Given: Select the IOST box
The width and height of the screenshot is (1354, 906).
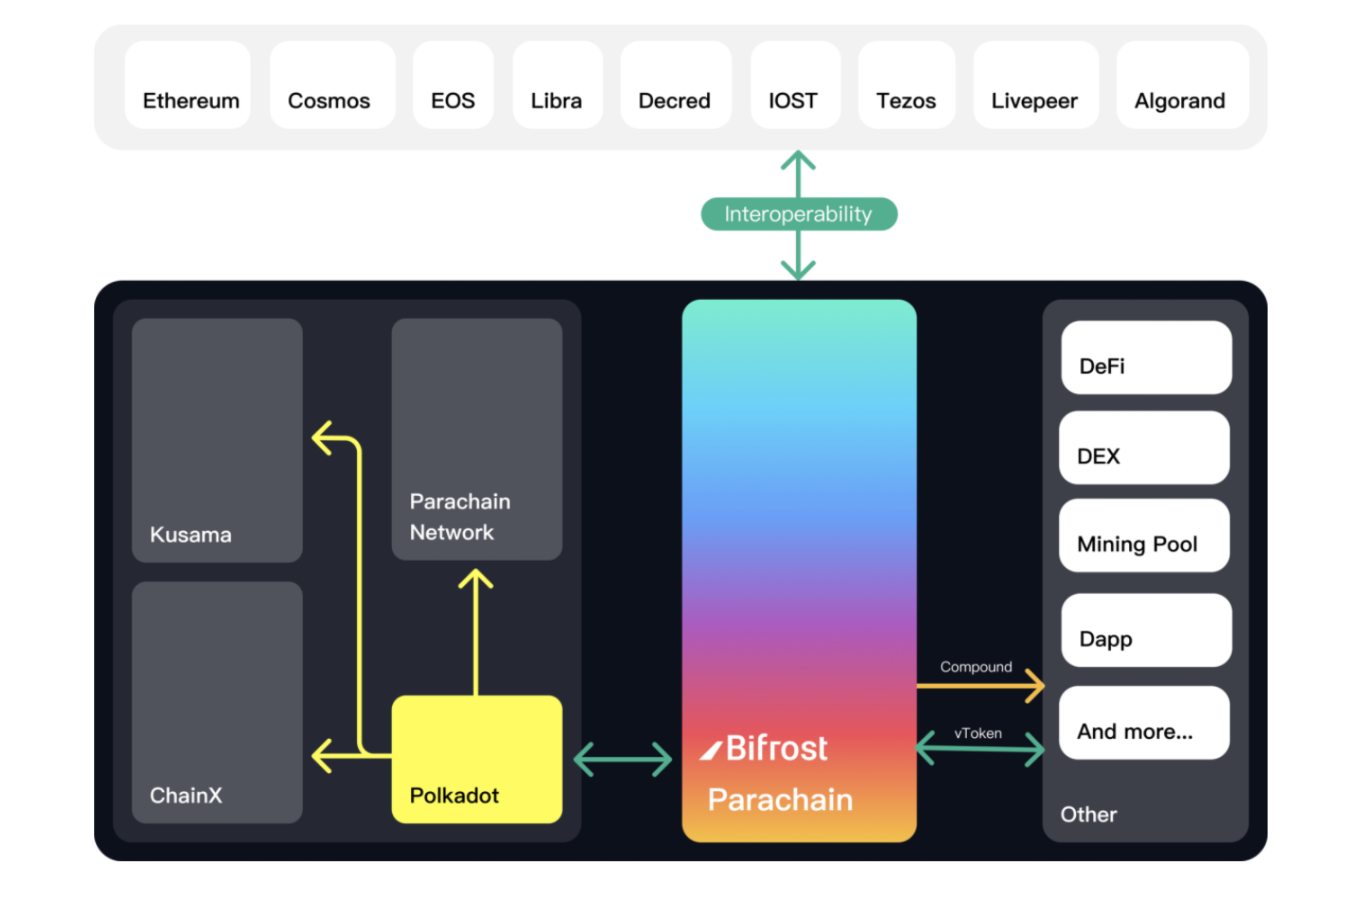Looking at the screenshot, I should click(x=795, y=85).
